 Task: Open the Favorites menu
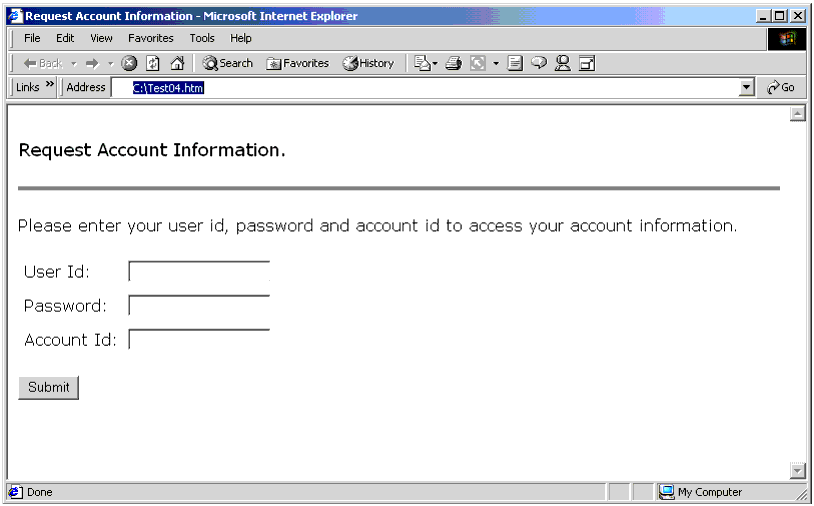pos(151,38)
